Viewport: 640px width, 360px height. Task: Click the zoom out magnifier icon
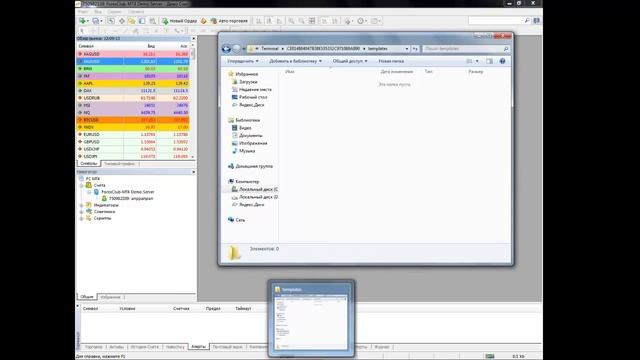click(302, 20)
